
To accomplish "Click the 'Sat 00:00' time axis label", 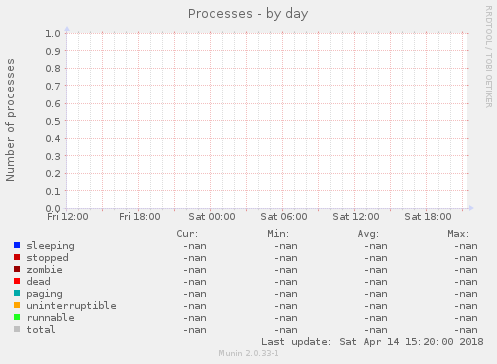I will 212,217.
